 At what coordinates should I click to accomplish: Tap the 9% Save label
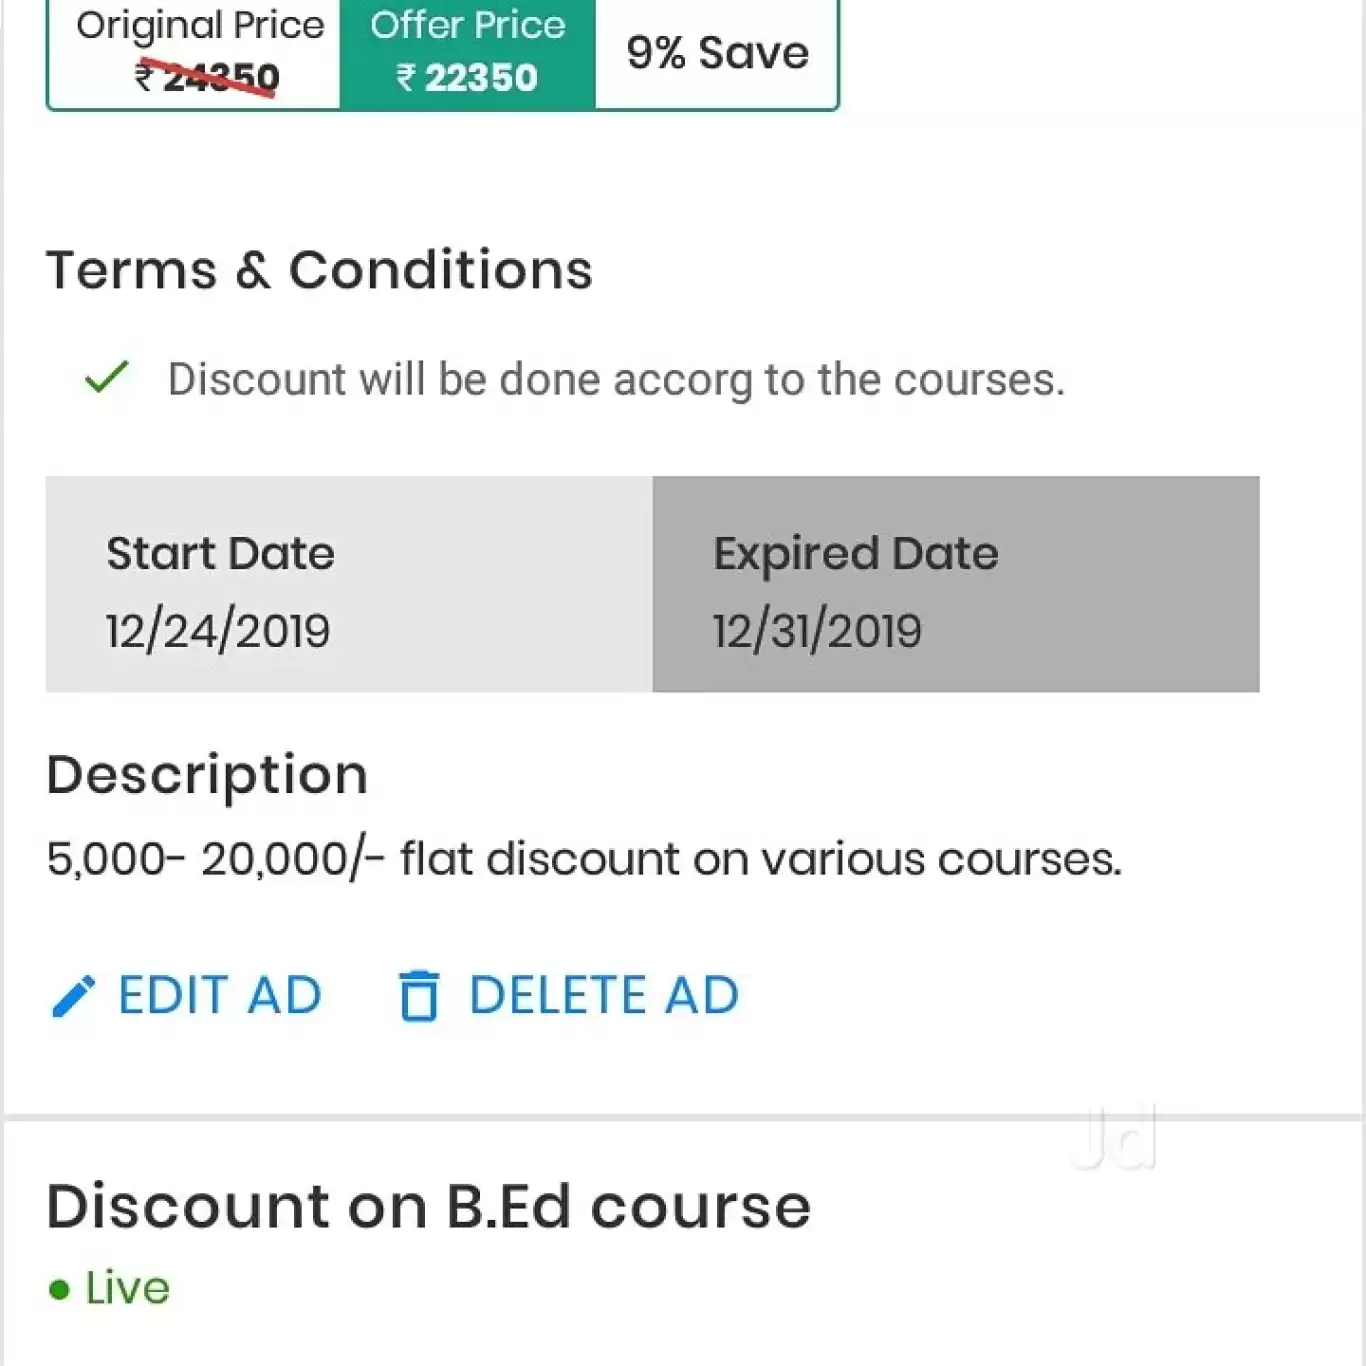coord(717,53)
